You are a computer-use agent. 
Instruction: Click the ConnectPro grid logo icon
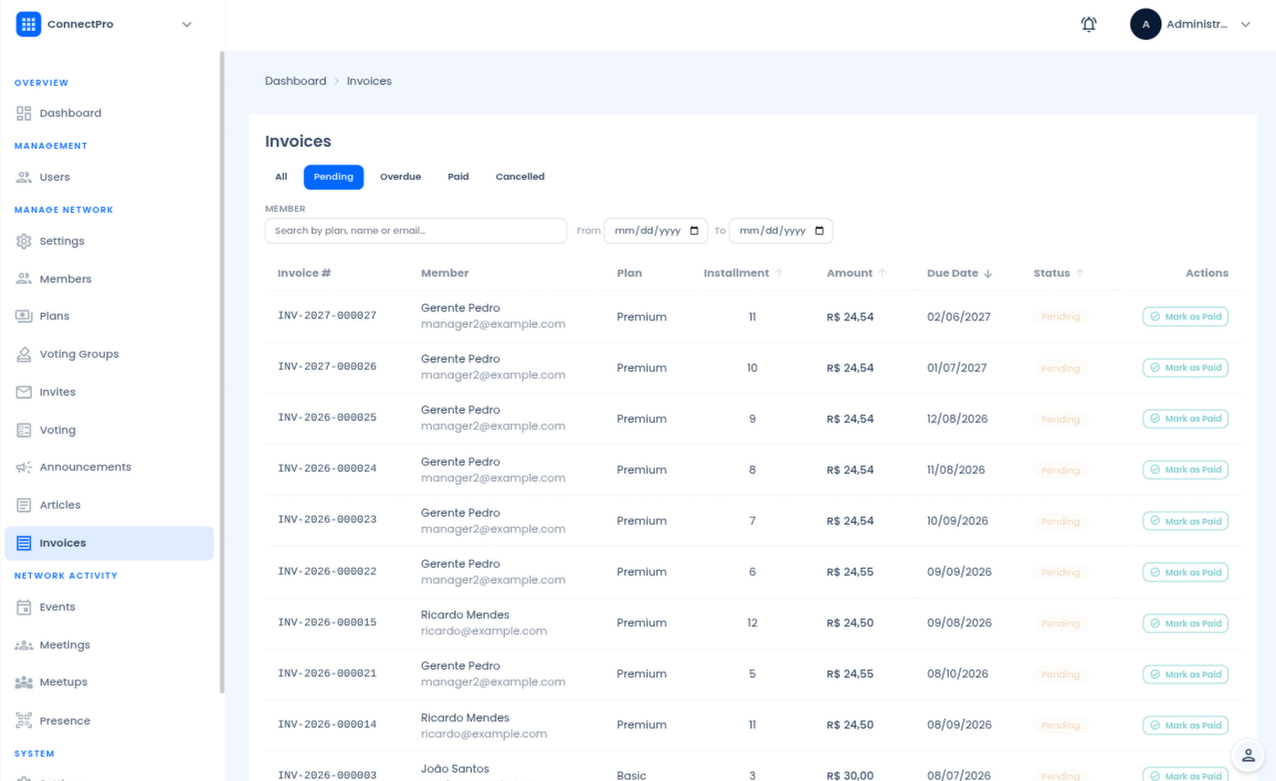(28, 24)
